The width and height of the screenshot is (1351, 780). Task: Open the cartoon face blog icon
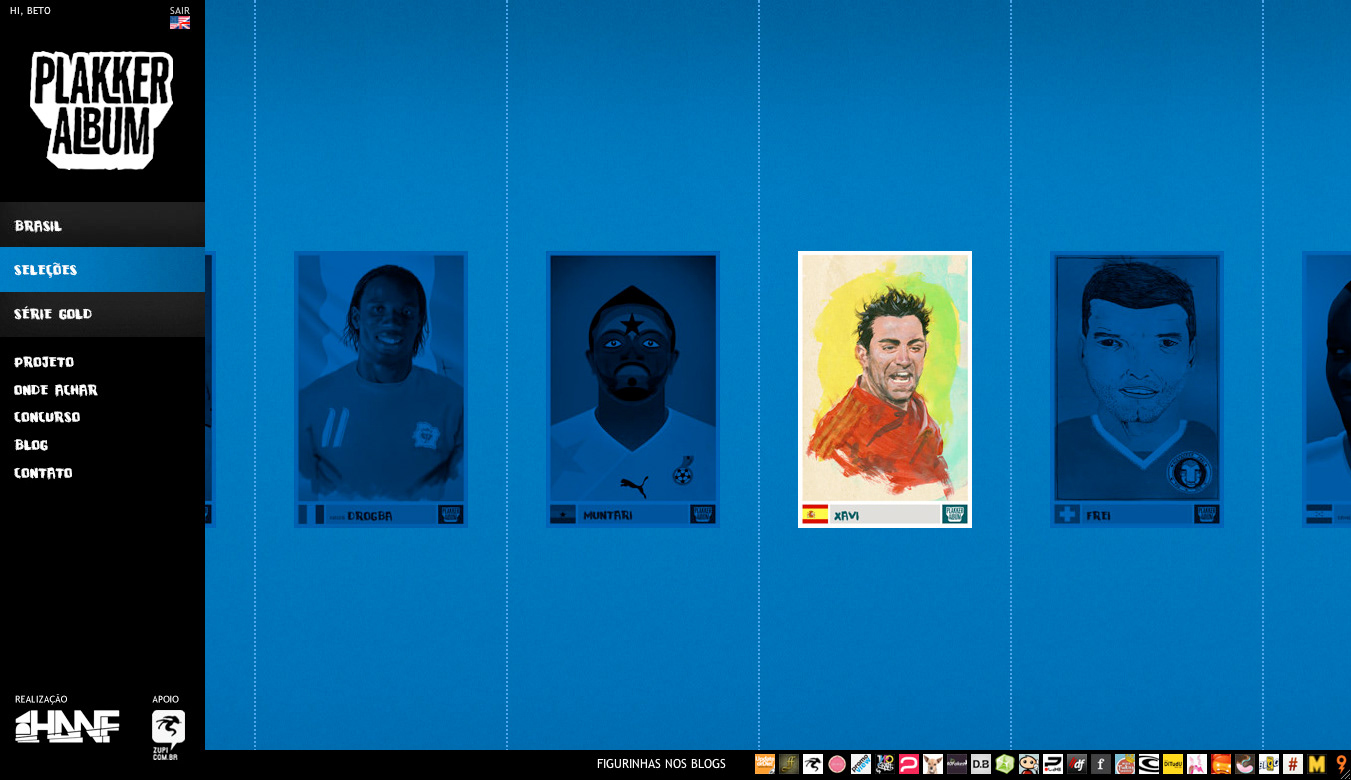1029,764
